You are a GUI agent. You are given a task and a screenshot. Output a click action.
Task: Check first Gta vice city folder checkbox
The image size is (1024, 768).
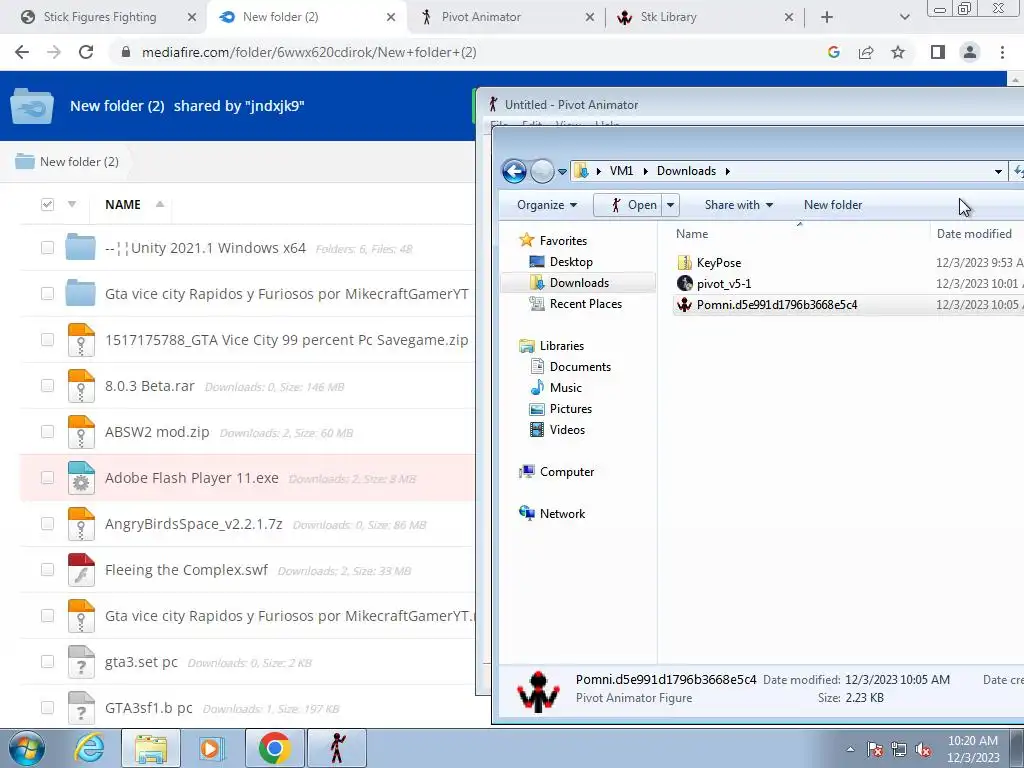point(47,293)
